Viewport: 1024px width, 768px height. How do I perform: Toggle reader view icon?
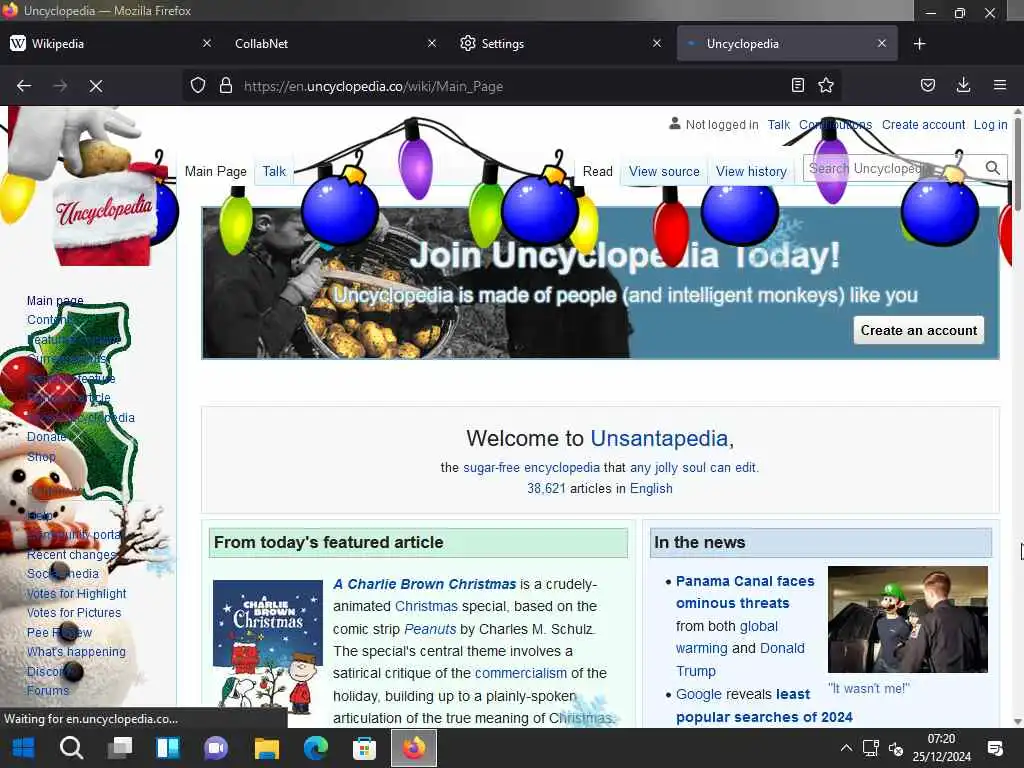[797, 86]
